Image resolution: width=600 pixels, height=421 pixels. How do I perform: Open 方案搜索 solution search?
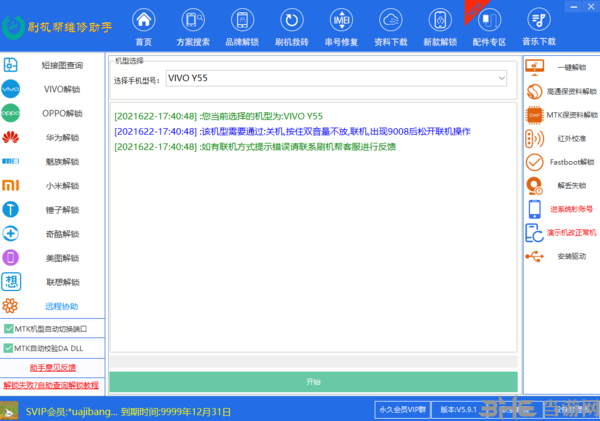pos(193,20)
